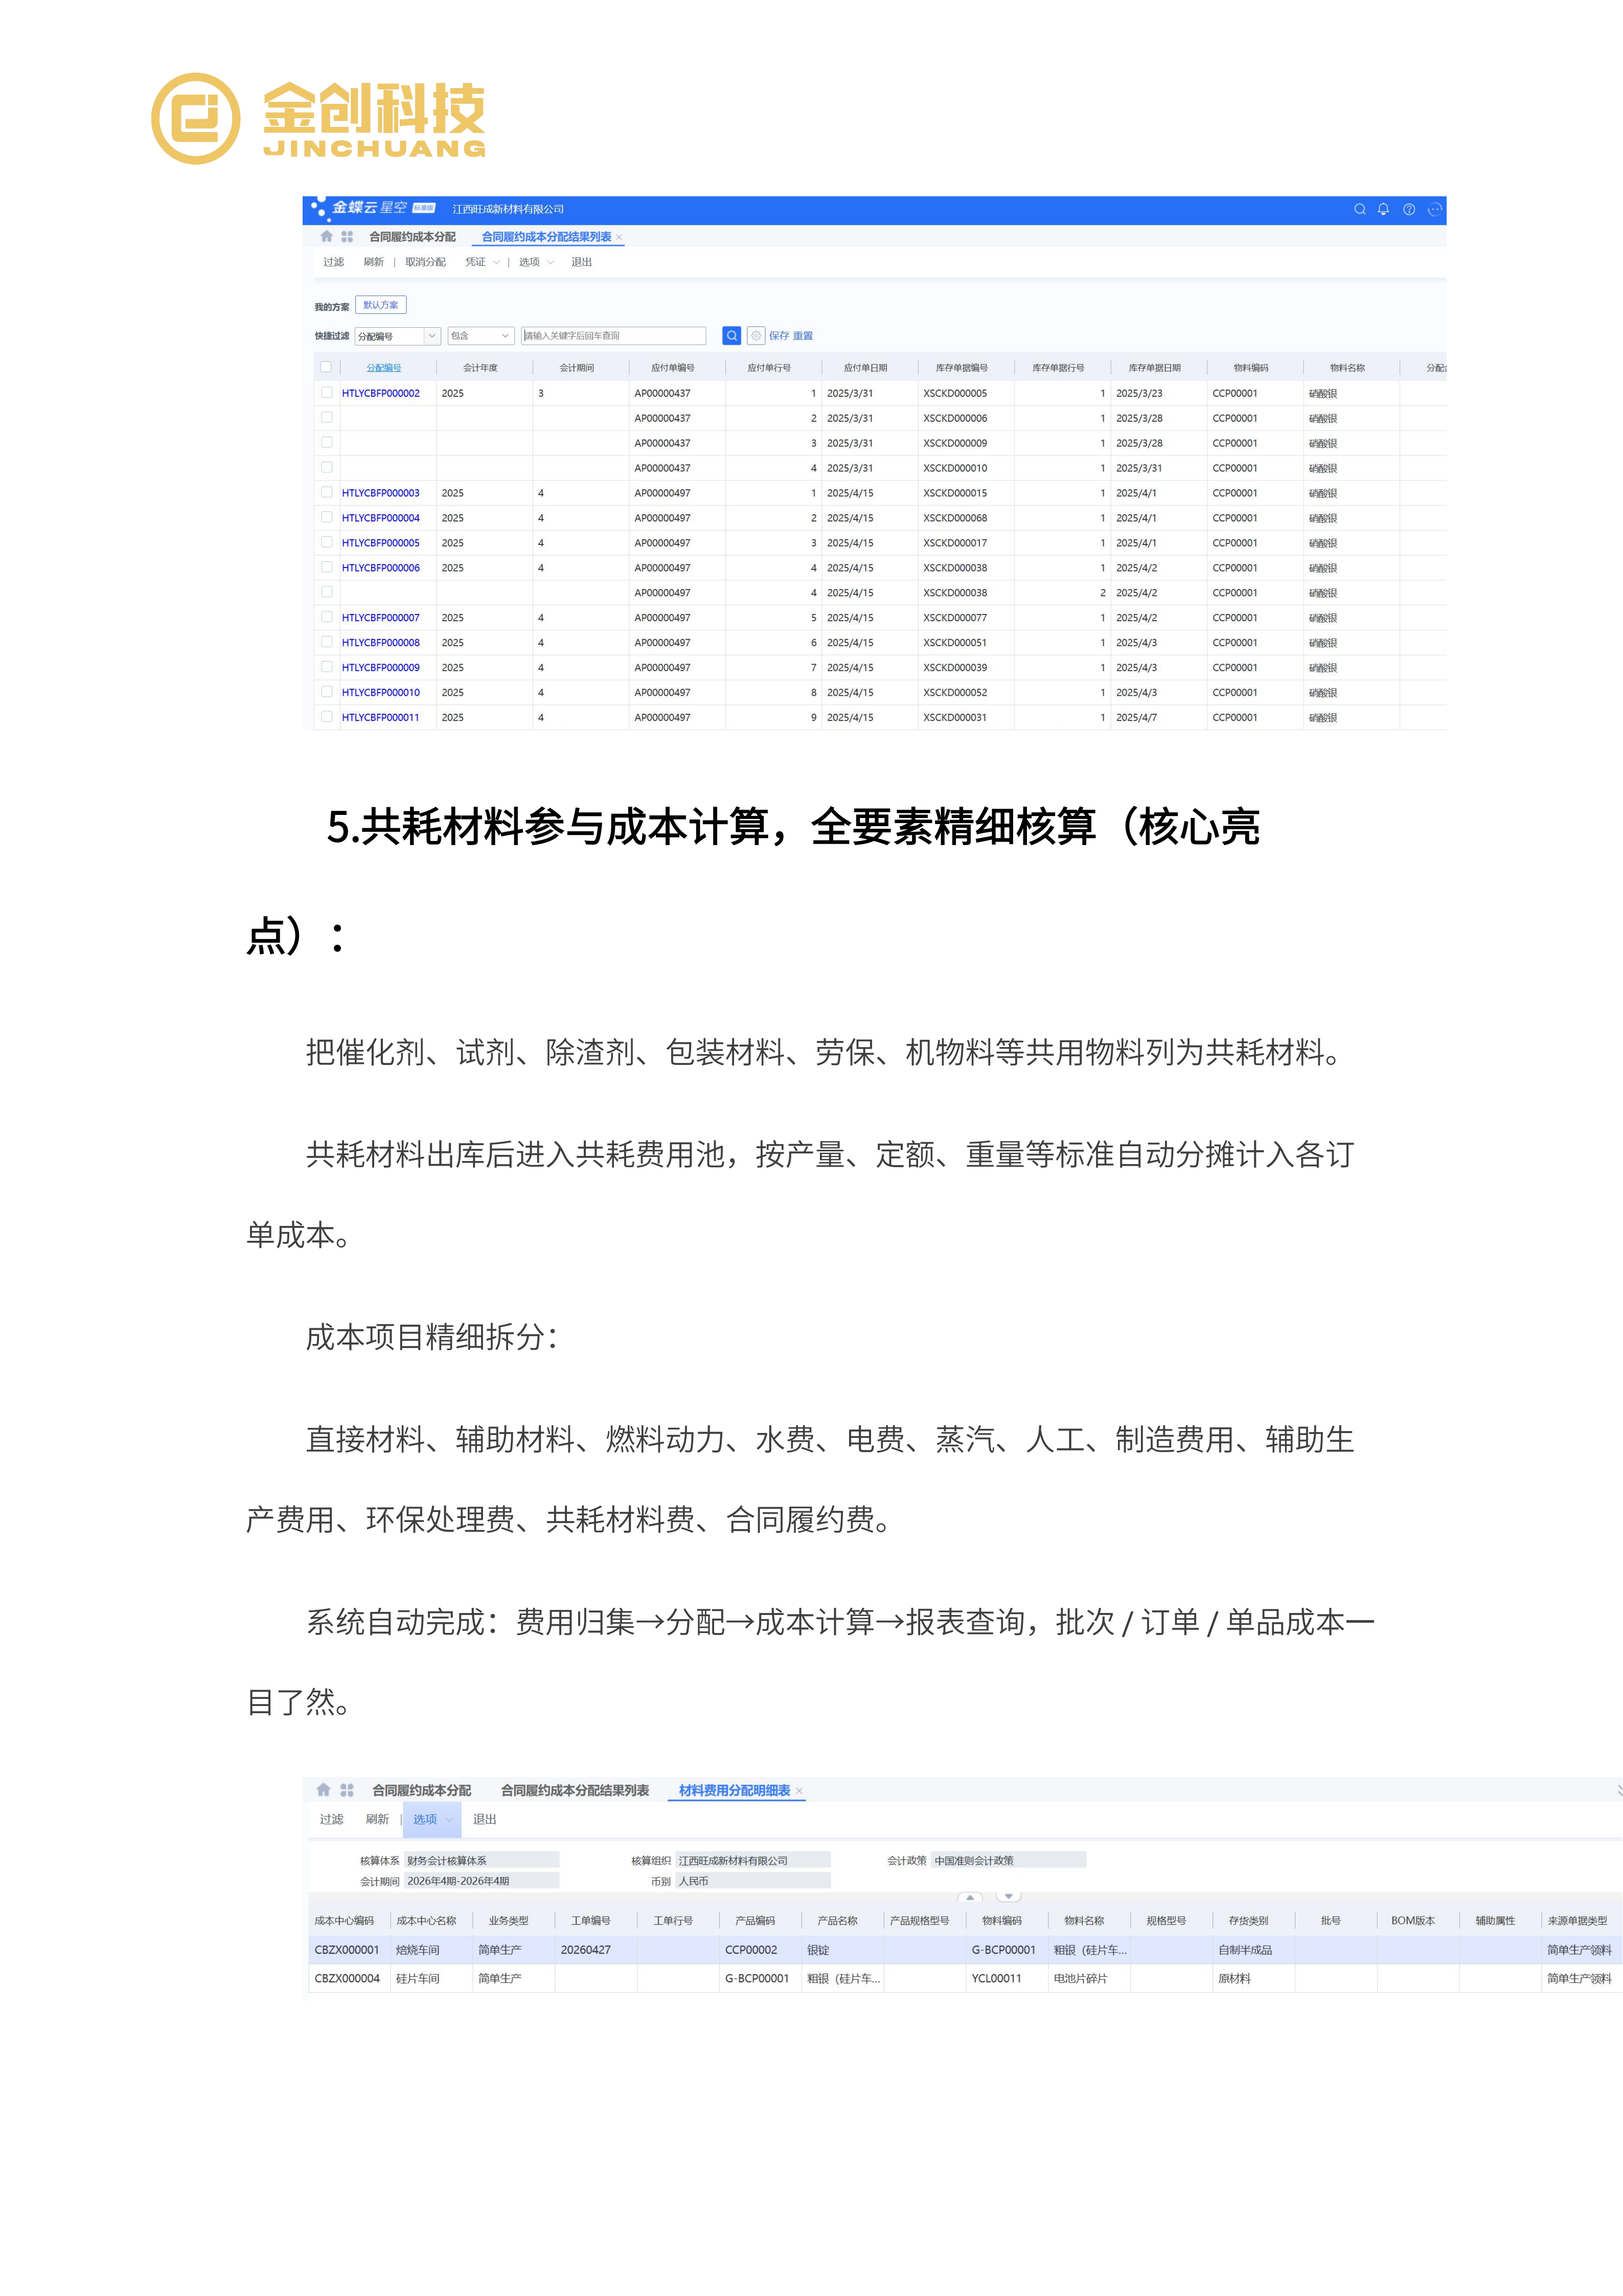Image resolution: width=1623 pixels, height=2296 pixels.
Task: Close the 合同履约成本分配结果列表 tab
Action: (x=619, y=238)
